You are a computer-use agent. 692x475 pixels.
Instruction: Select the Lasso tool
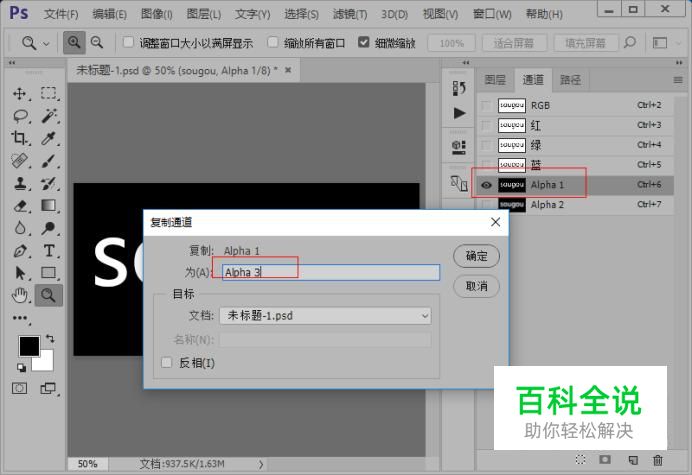click(20, 116)
